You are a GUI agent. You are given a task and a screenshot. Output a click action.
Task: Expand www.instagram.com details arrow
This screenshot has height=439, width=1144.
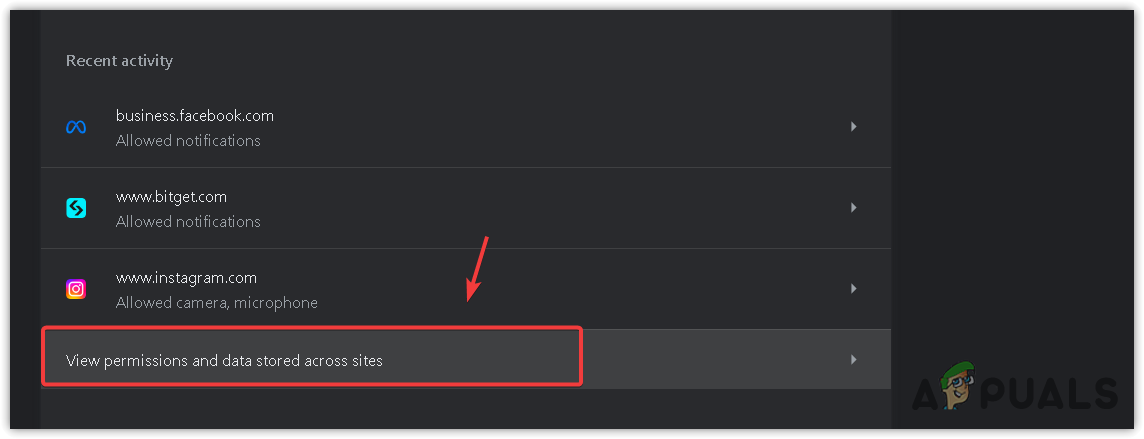853,289
